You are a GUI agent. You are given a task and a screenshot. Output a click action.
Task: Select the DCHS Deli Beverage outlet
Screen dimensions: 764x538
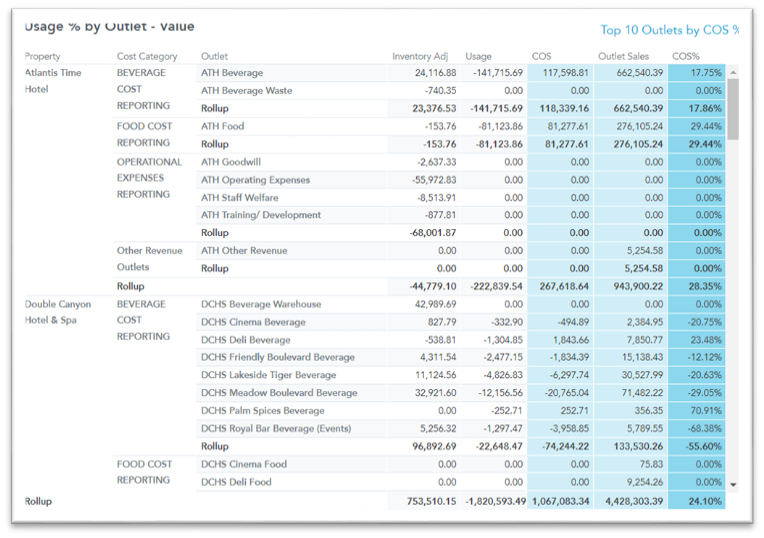pos(246,340)
